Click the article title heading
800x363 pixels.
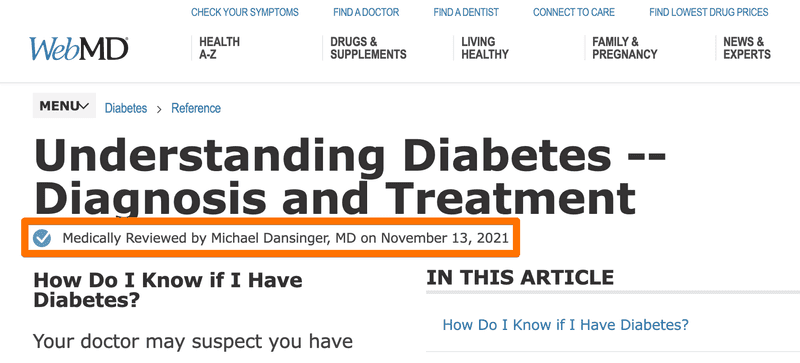(x=350, y=177)
